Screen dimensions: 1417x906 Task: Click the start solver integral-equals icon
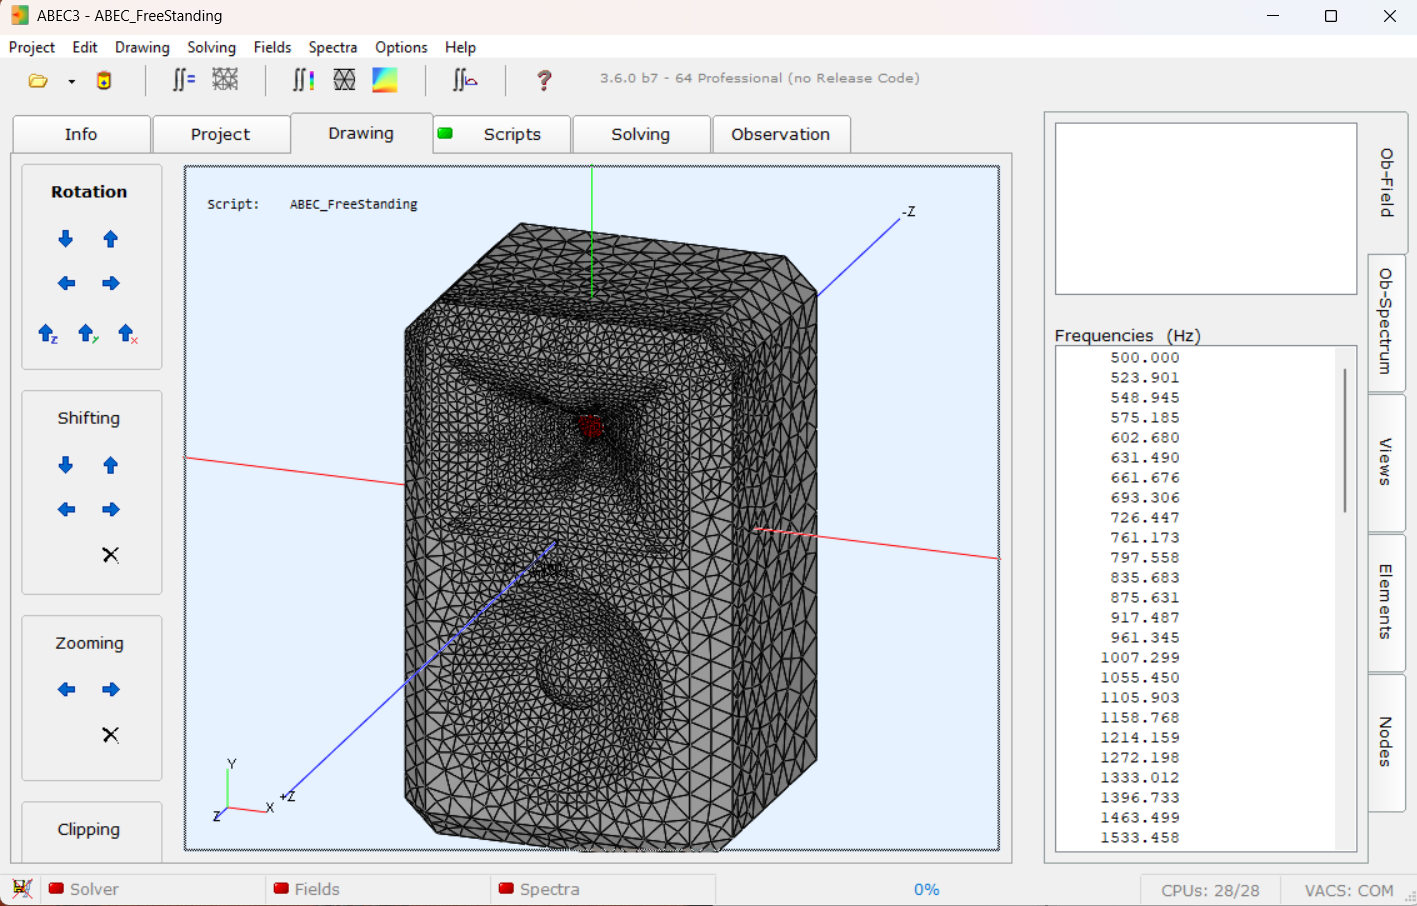183,80
